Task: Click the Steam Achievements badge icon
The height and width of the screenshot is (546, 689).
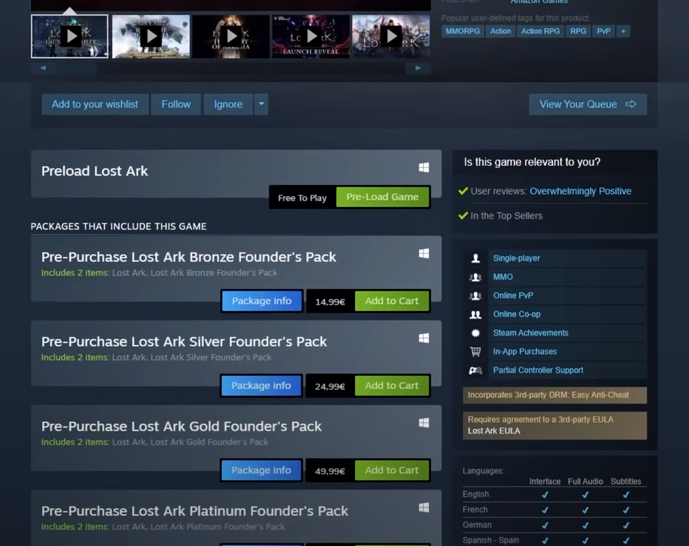Action: pyautogui.click(x=475, y=333)
